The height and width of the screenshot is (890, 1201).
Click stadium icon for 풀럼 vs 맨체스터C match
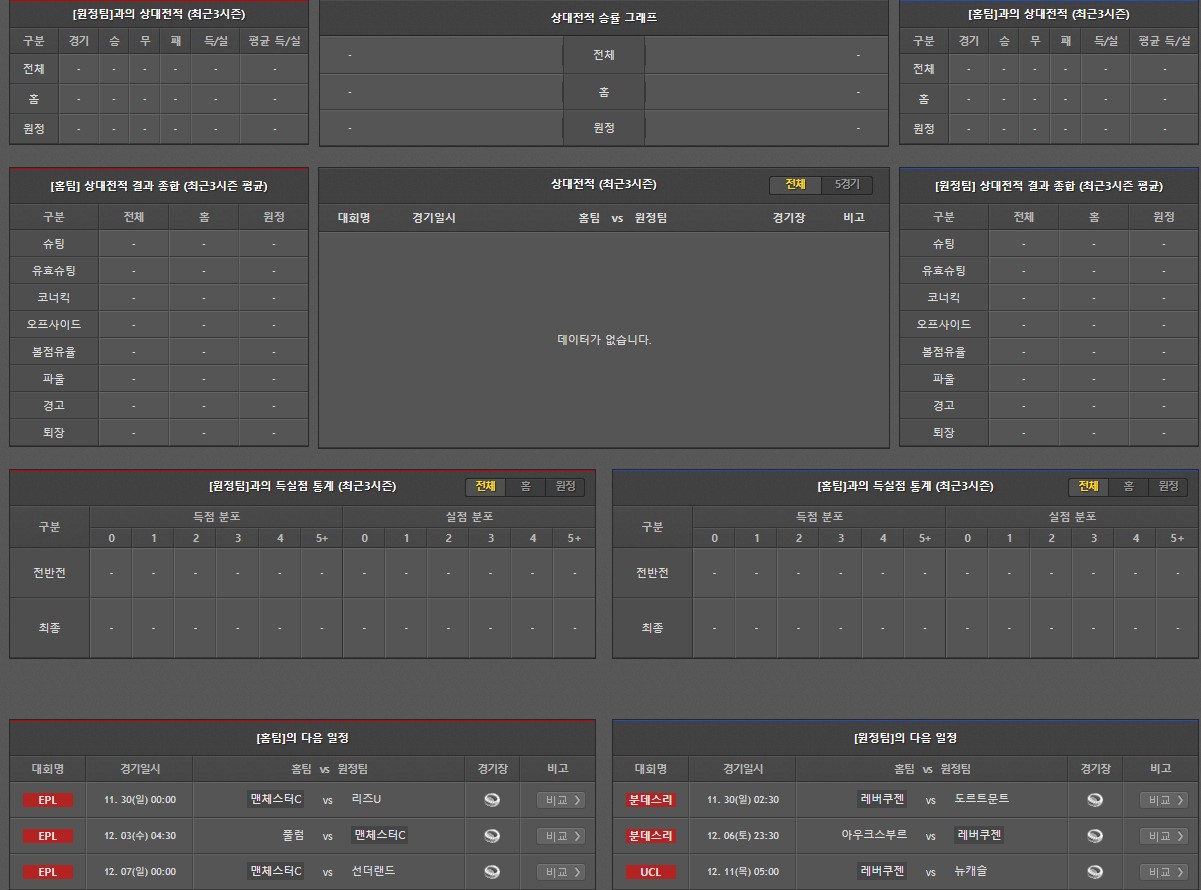[491, 836]
